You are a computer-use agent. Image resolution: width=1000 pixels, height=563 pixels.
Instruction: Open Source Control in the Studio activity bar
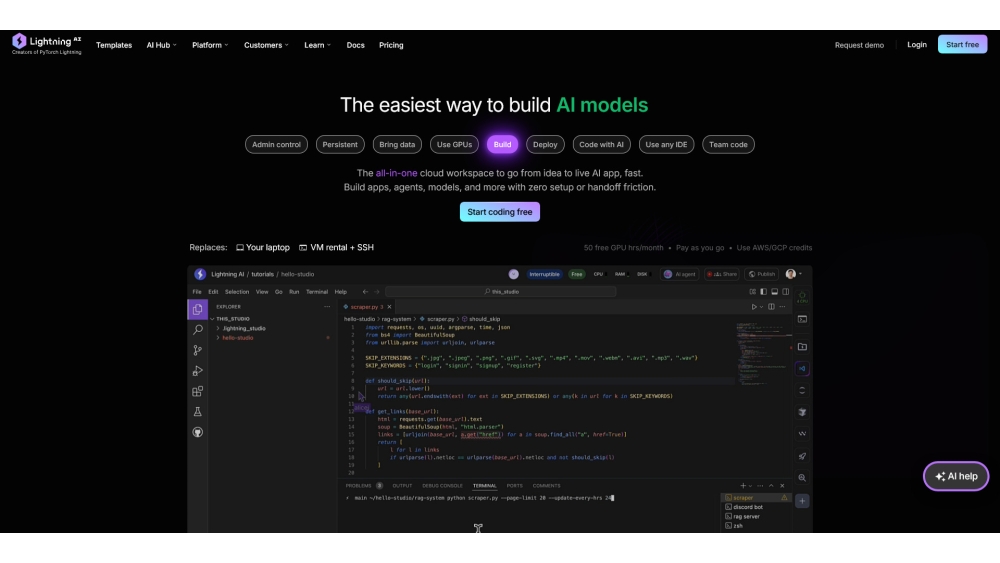[x=198, y=350]
